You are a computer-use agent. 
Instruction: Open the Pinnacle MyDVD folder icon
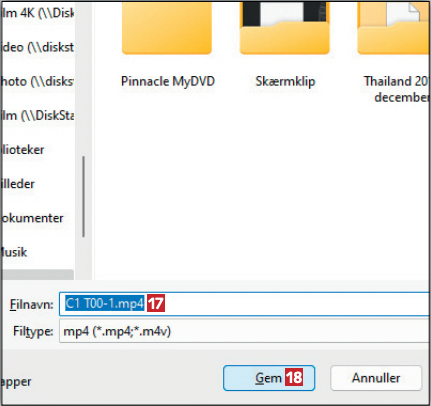167,28
